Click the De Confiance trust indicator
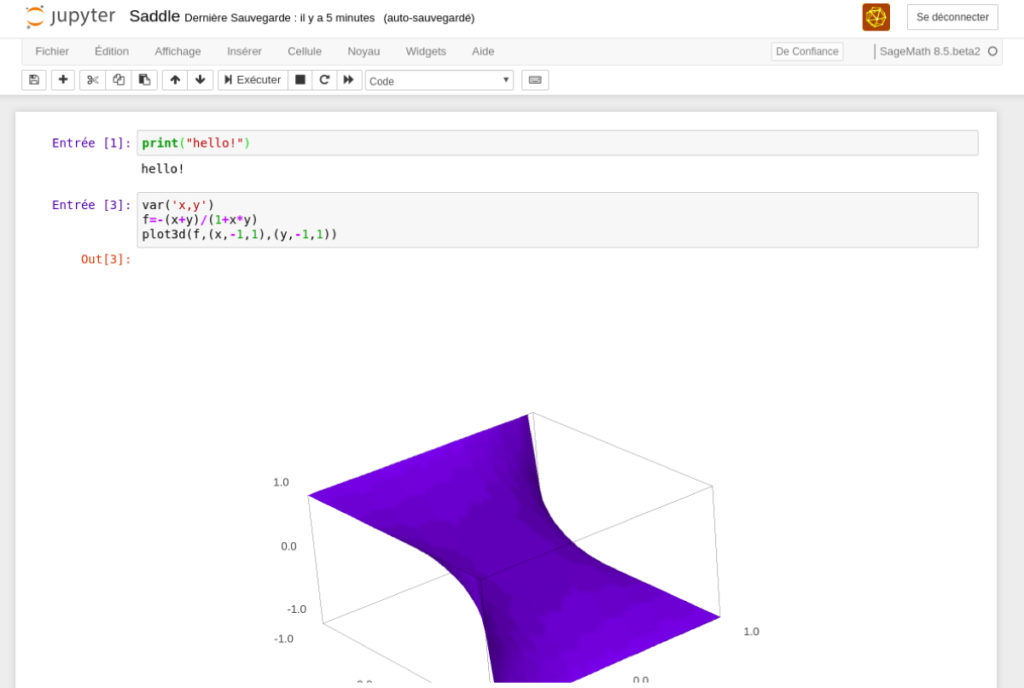 pyautogui.click(x=806, y=51)
